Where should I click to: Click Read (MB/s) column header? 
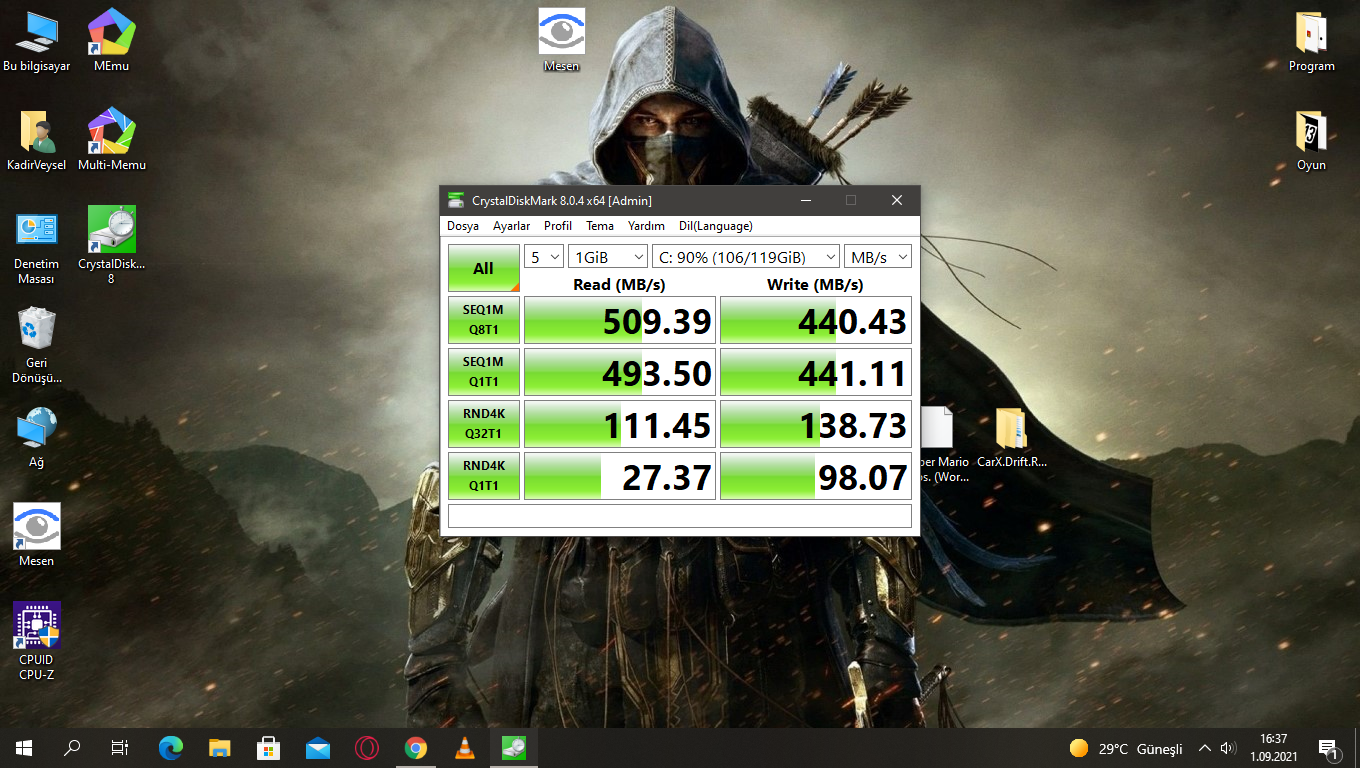click(619, 285)
